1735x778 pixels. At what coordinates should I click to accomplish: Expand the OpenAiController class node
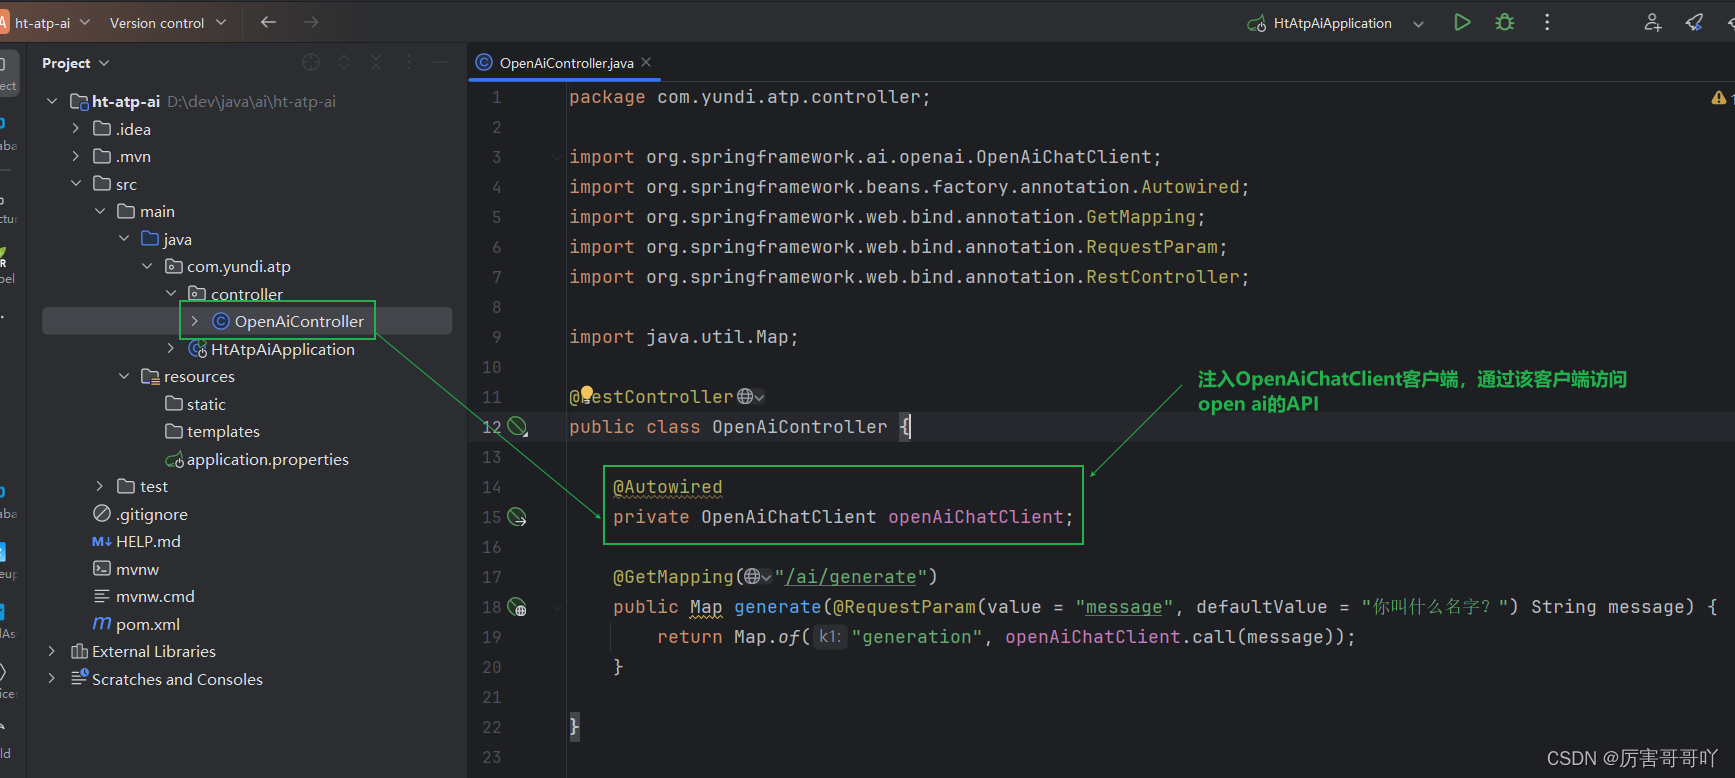(195, 321)
